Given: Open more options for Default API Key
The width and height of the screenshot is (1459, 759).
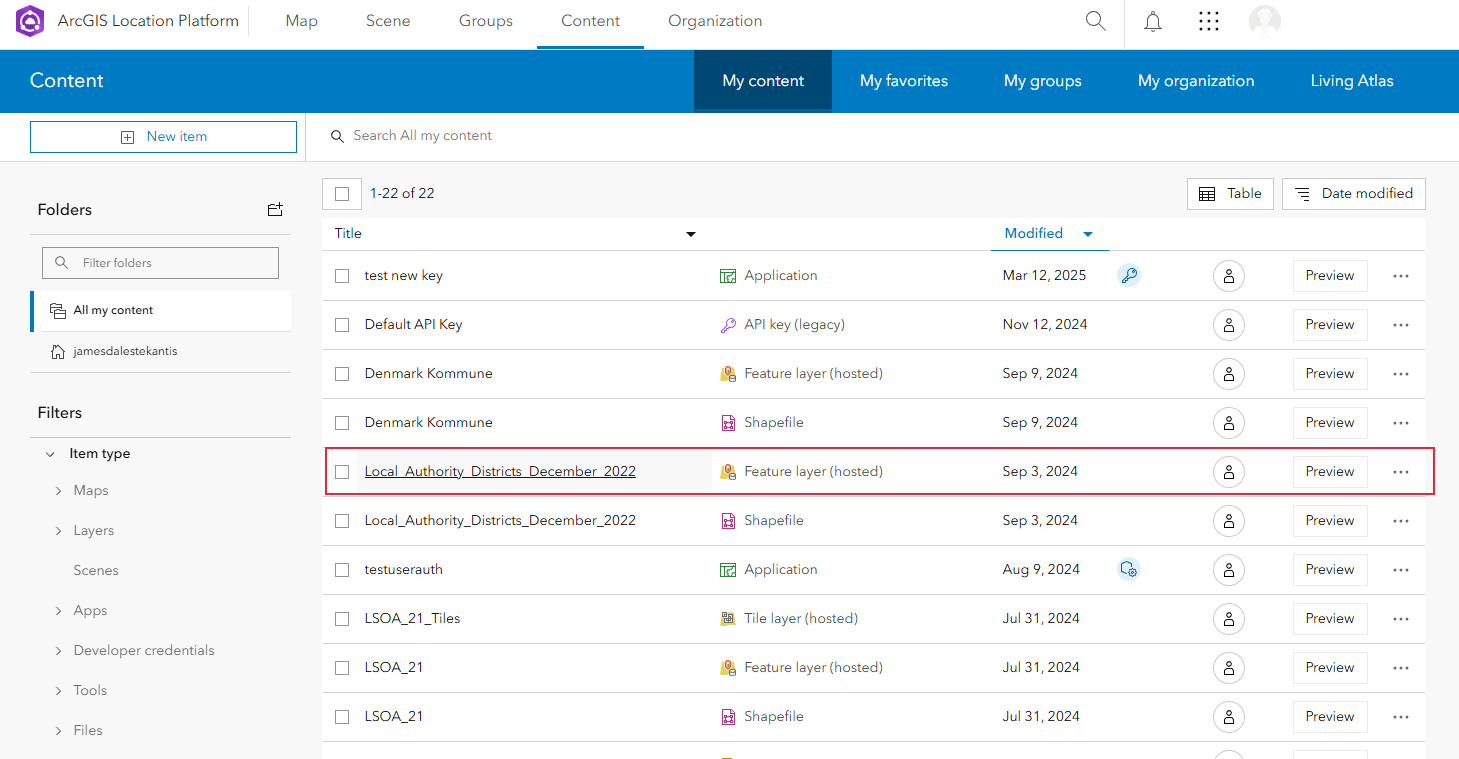Looking at the screenshot, I should 1400,325.
